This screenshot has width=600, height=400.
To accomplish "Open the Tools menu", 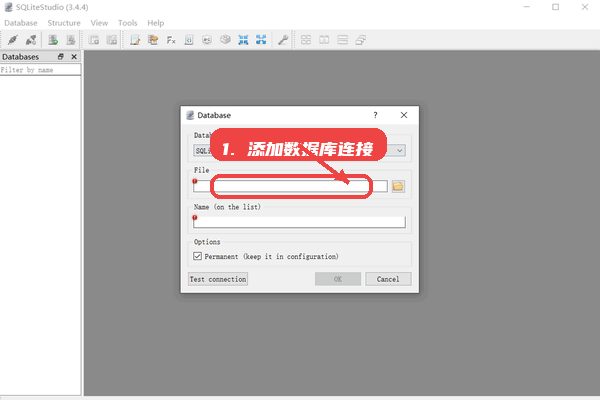I will click(127, 23).
